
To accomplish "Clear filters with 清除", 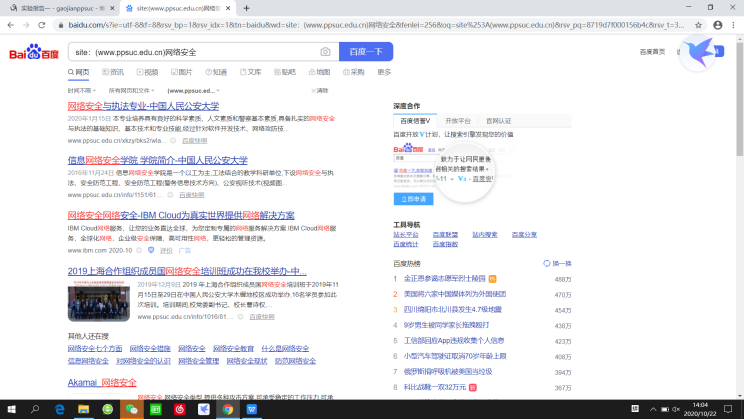I will pyautogui.click(x=320, y=90).
